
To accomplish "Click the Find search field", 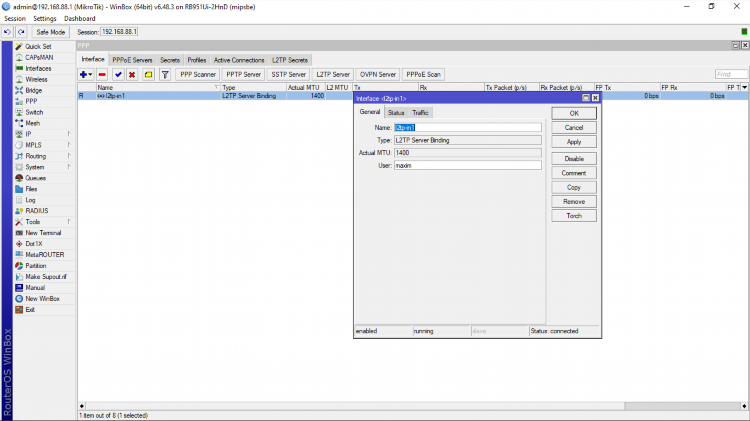I will 731,74.
